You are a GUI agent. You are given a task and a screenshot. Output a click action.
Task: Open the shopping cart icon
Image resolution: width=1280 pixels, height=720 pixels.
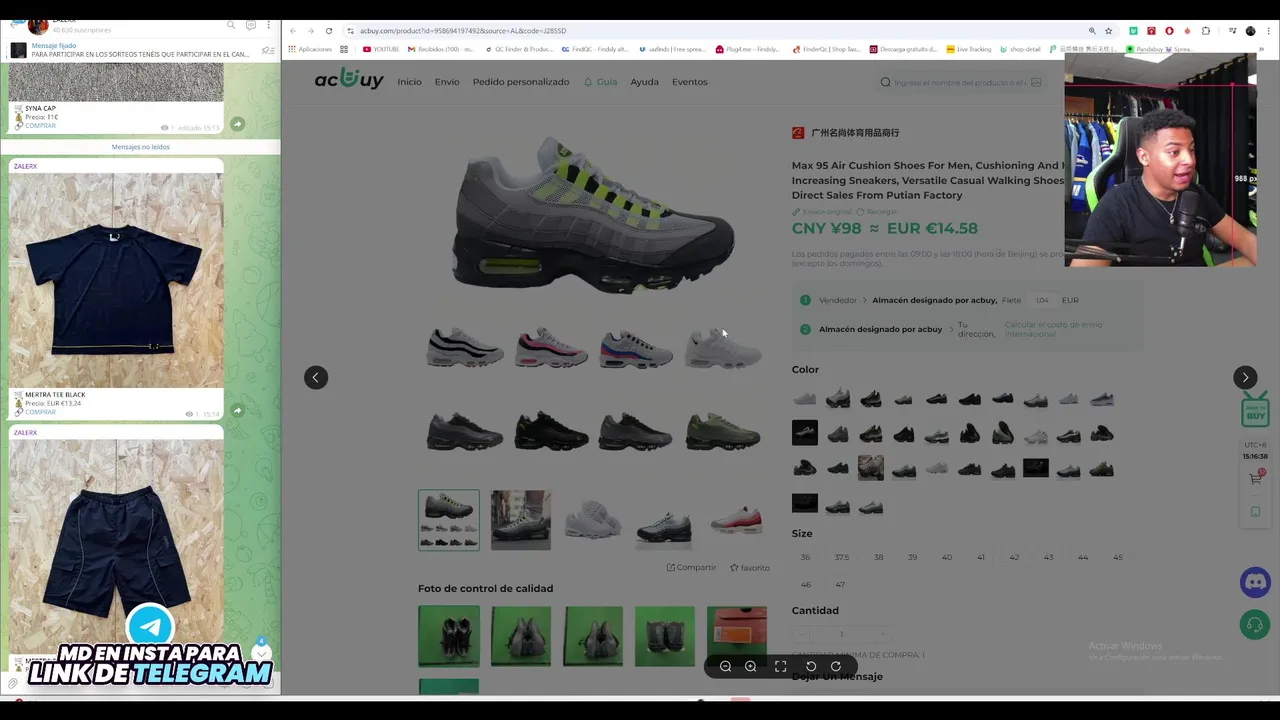[x=1255, y=479]
